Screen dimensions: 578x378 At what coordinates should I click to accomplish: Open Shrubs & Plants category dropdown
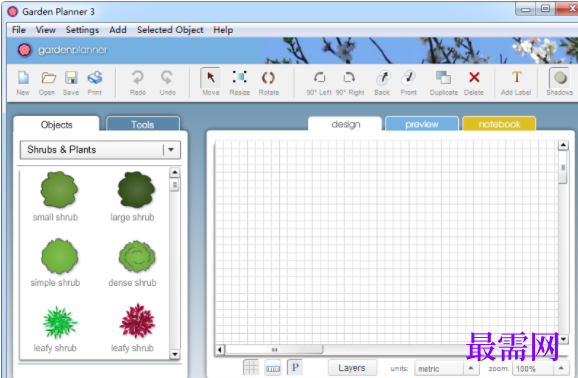click(x=100, y=150)
